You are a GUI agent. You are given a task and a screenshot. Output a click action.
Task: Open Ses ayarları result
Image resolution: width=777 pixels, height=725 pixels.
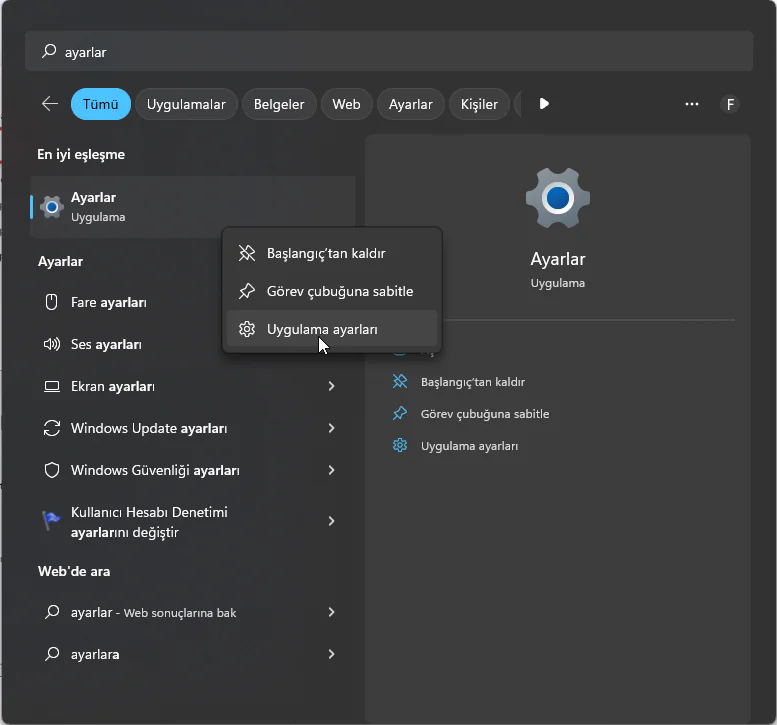click(106, 344)
